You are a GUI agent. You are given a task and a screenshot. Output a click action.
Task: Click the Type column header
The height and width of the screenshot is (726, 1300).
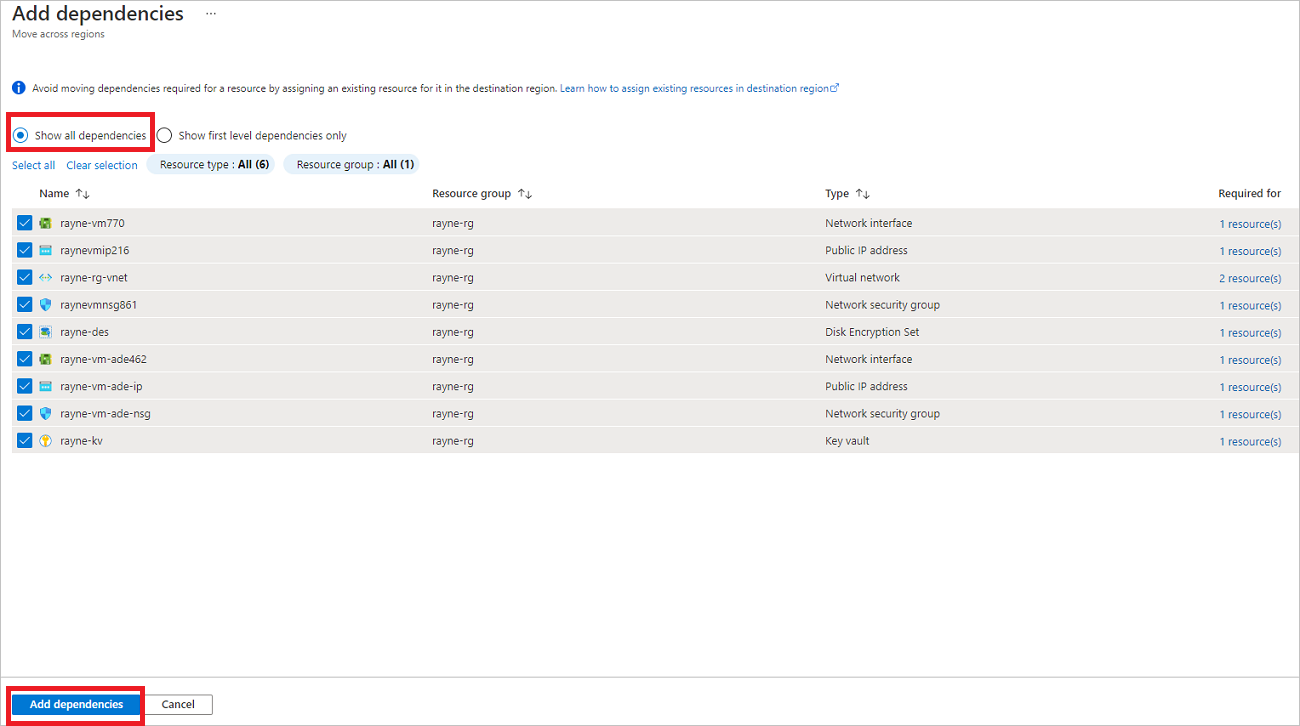[837, 193]
